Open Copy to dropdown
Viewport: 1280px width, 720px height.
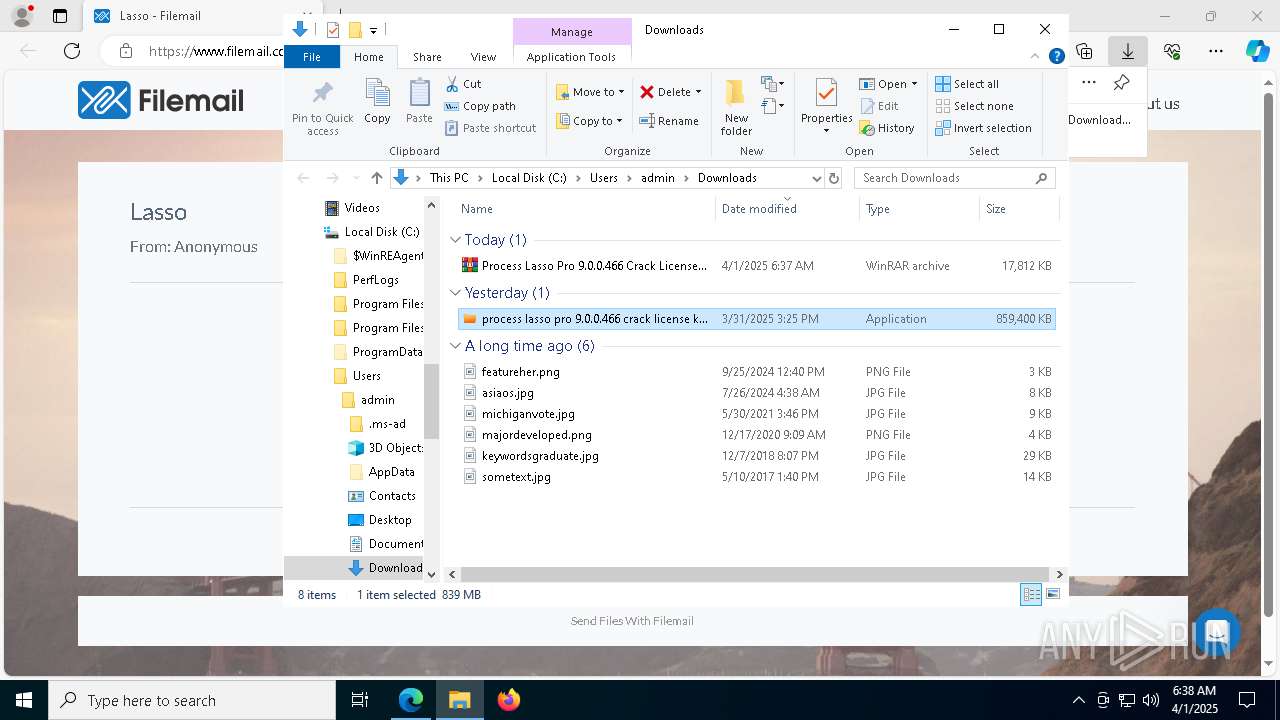(590, 121)
